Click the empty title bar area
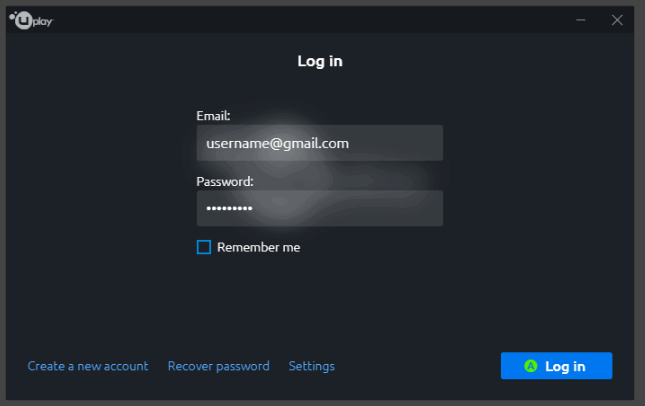Screen dimensions: 645x406 point(313,20)
